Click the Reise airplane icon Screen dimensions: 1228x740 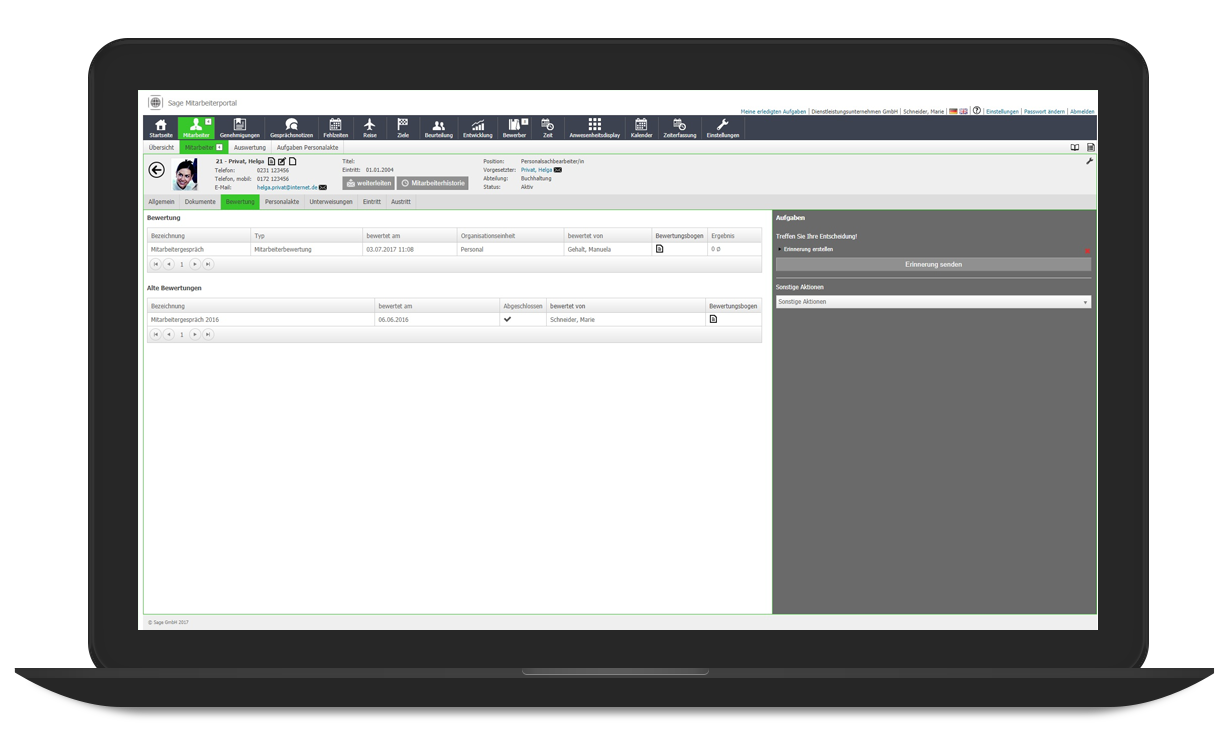point(371,124)
